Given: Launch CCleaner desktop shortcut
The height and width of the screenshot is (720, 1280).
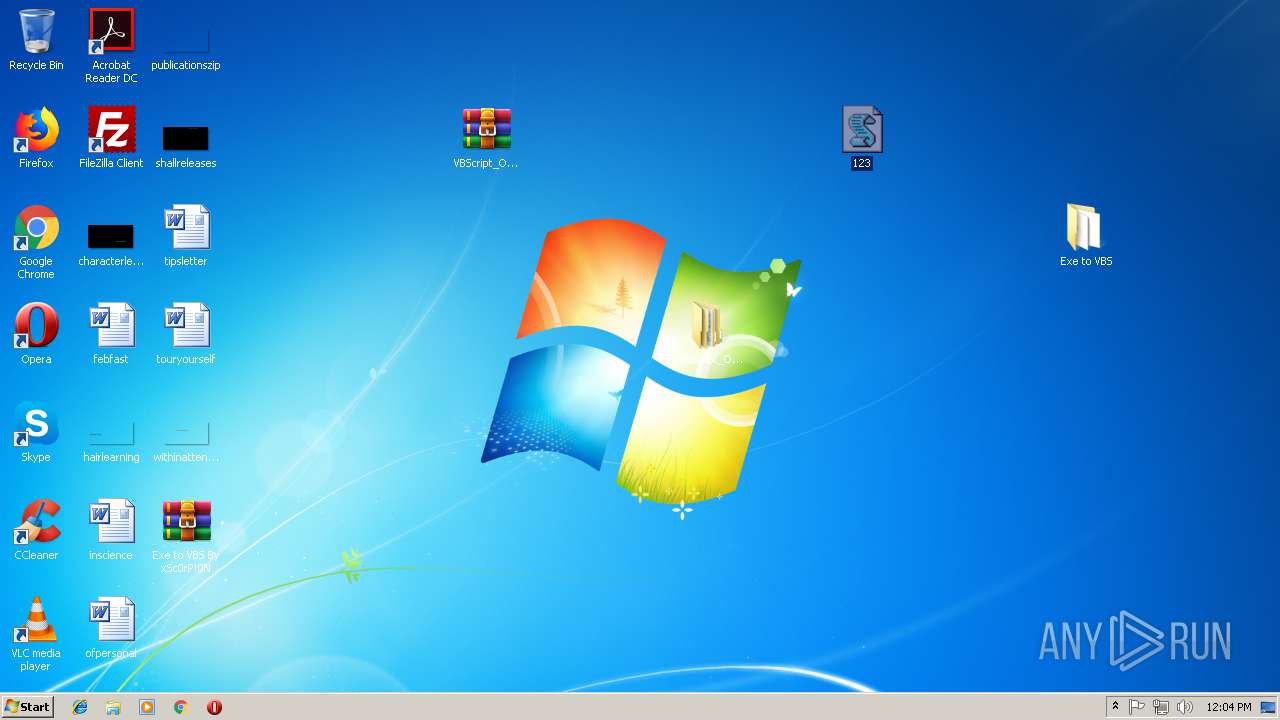Looking at the screenshot, I should [36, 530].
